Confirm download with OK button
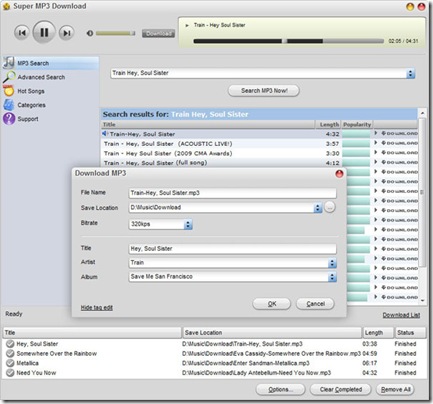Image resolution: width=433 pixels, height=404 pixels. (x=272, y=304)
